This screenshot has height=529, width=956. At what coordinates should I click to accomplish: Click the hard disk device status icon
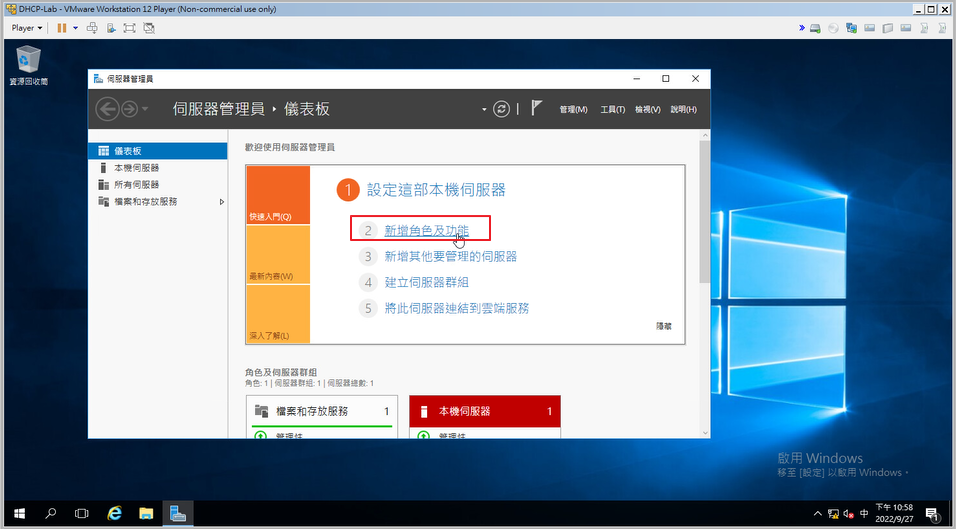coord(815,28)
